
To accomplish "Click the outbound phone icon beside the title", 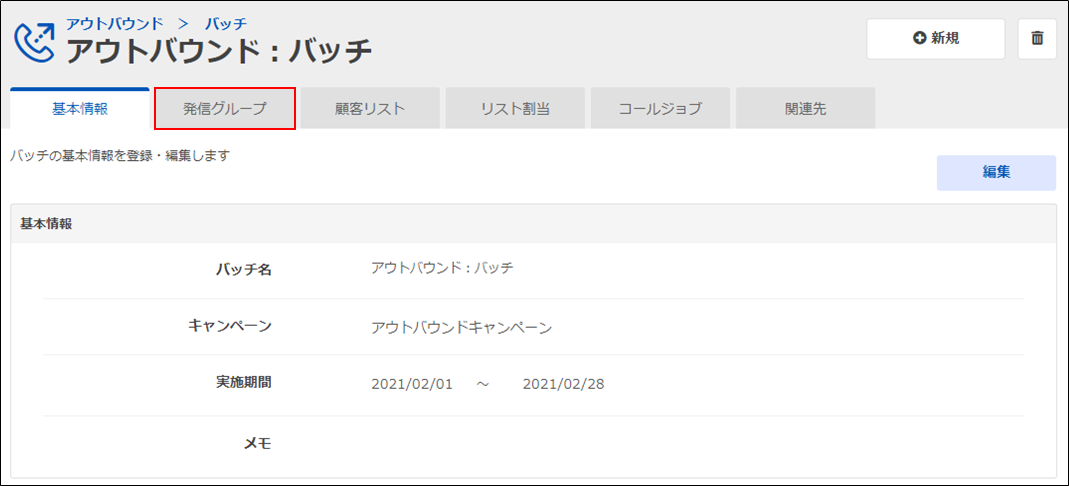I will 36,41.
